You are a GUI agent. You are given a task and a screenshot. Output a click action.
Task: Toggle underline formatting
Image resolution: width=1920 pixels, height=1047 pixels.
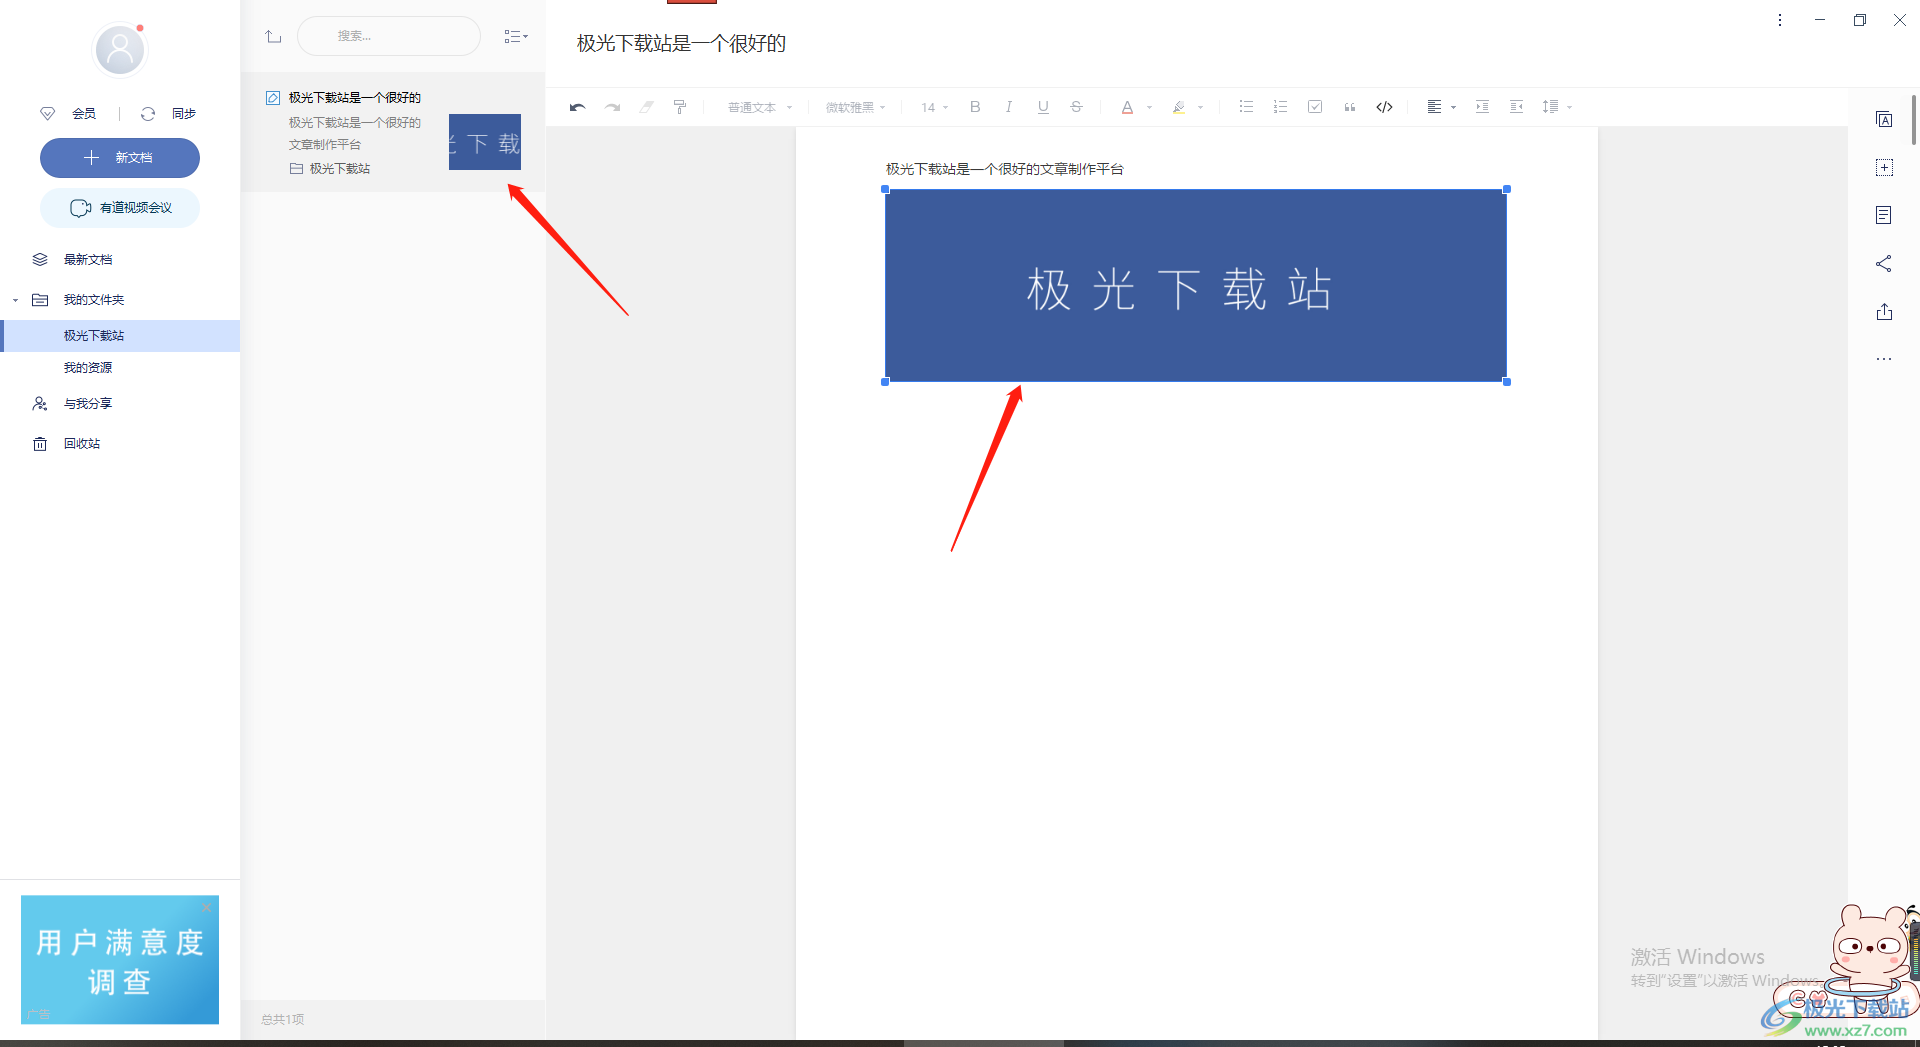tap(1043, 107)
